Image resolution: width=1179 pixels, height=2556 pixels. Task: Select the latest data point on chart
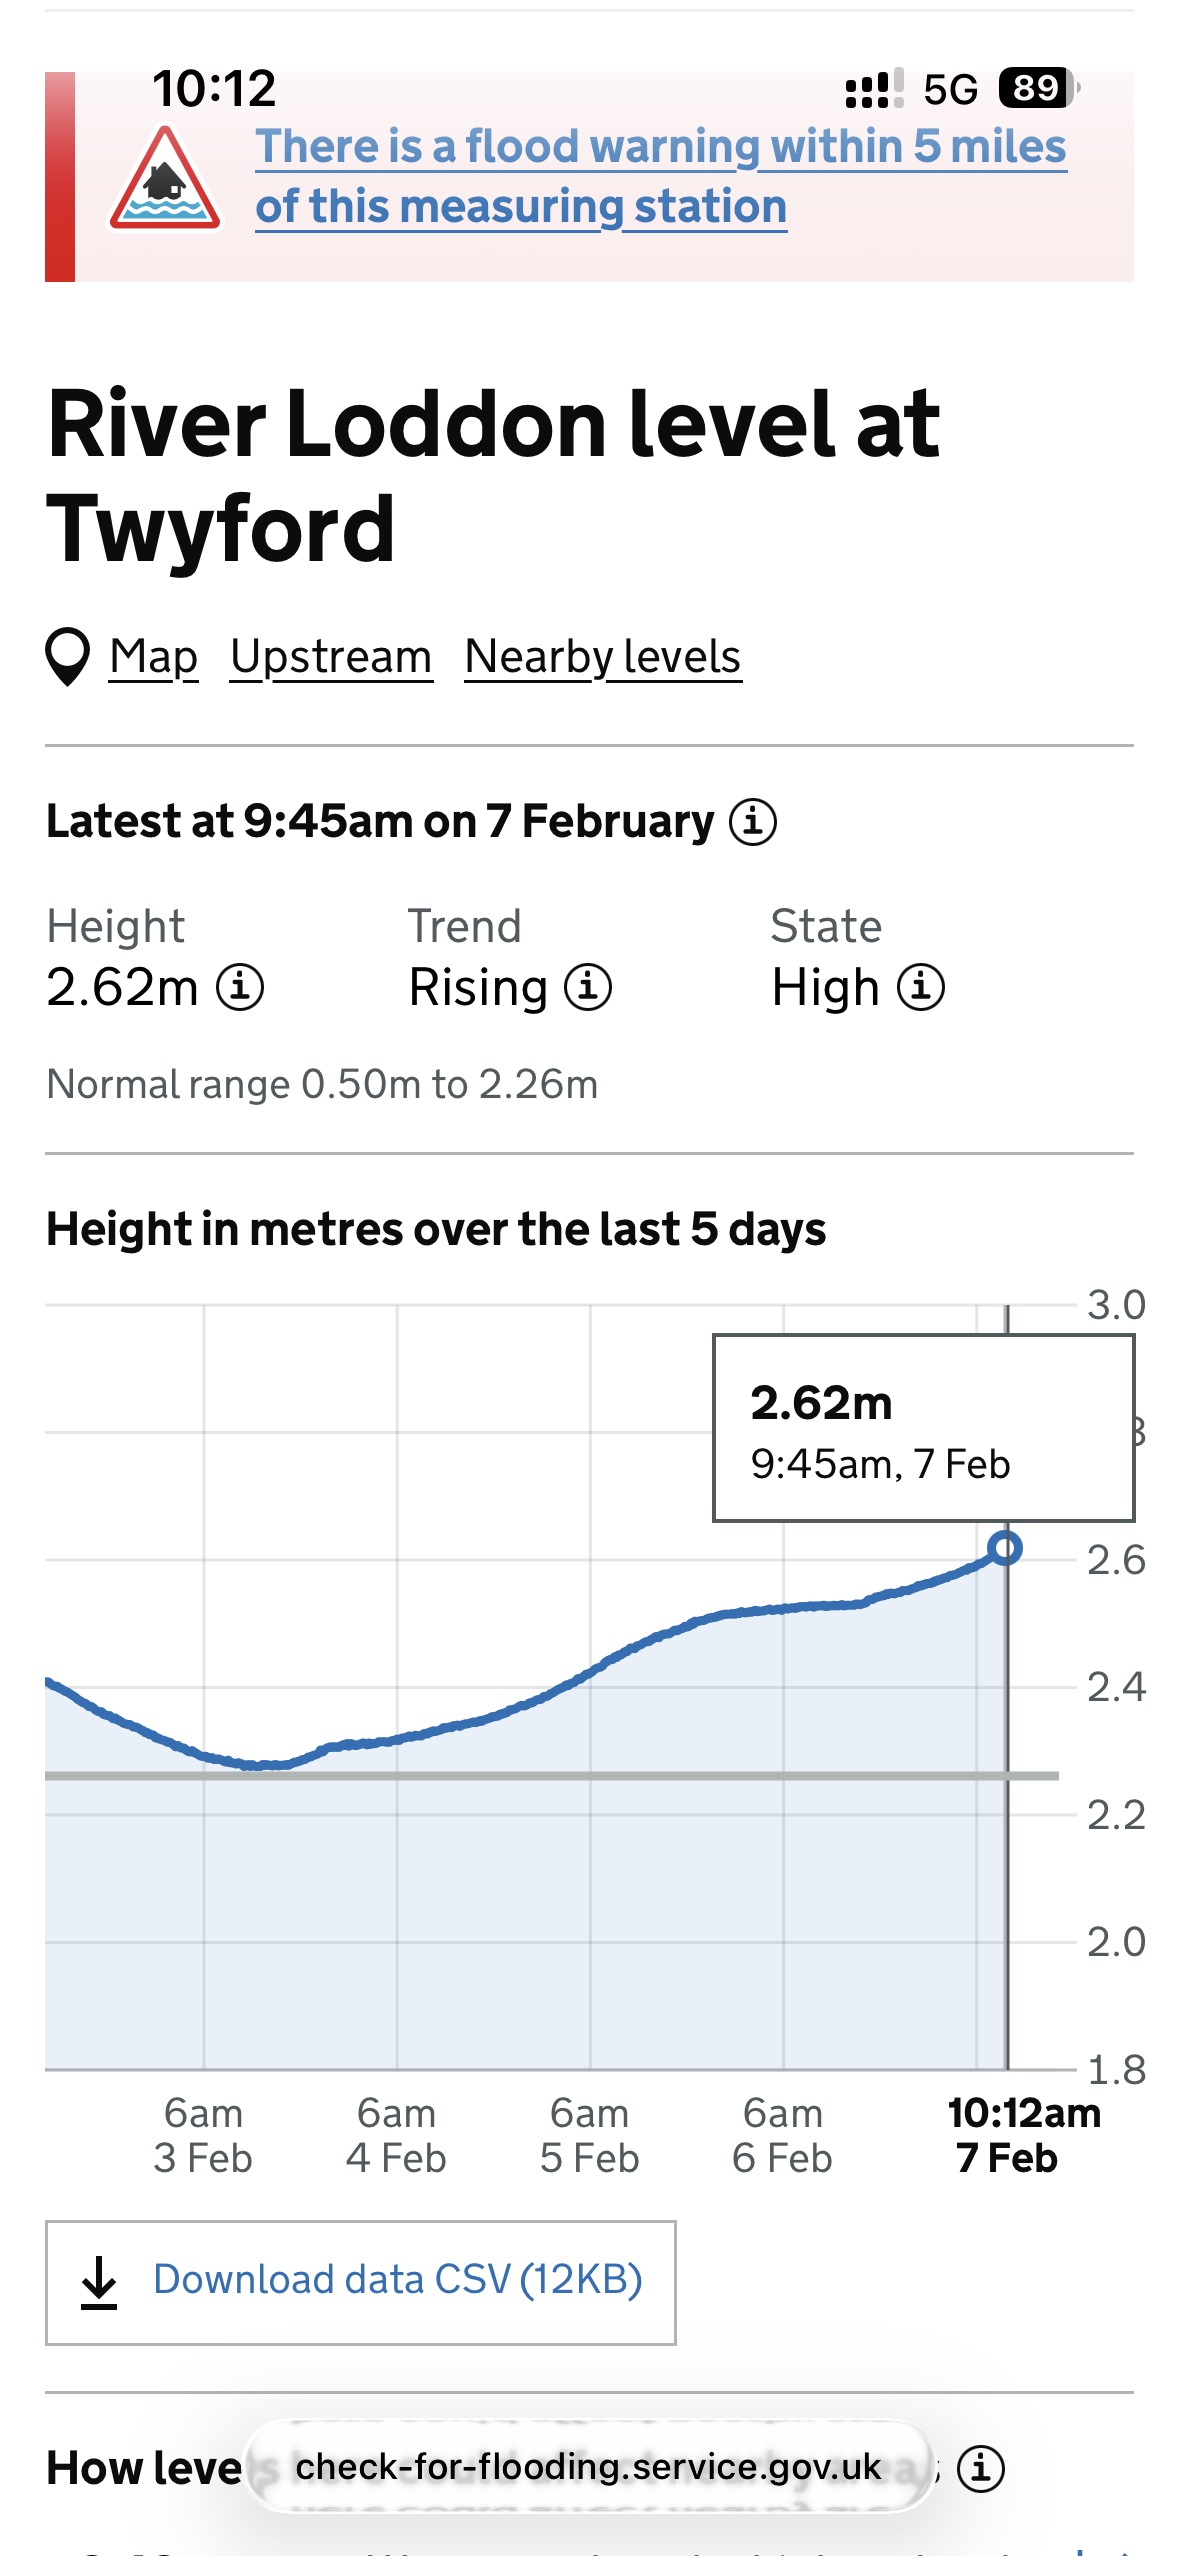(1005, 1548)
